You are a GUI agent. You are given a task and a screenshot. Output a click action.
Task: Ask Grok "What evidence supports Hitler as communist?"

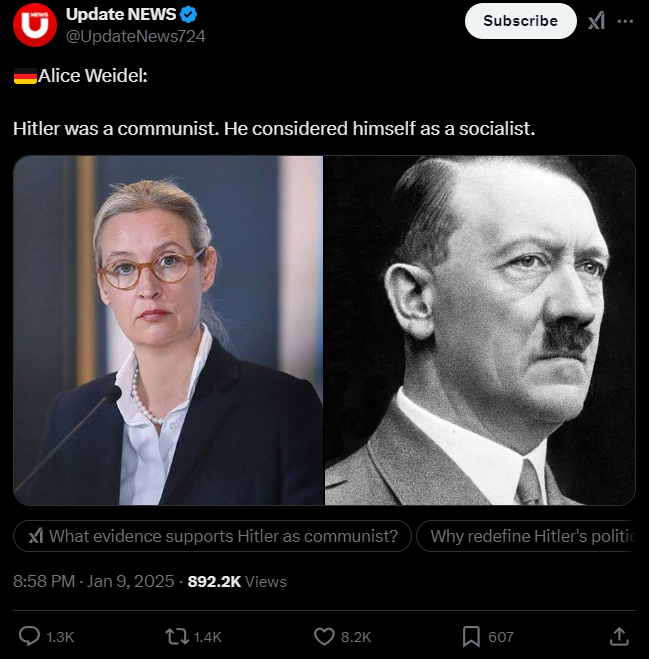212,536
